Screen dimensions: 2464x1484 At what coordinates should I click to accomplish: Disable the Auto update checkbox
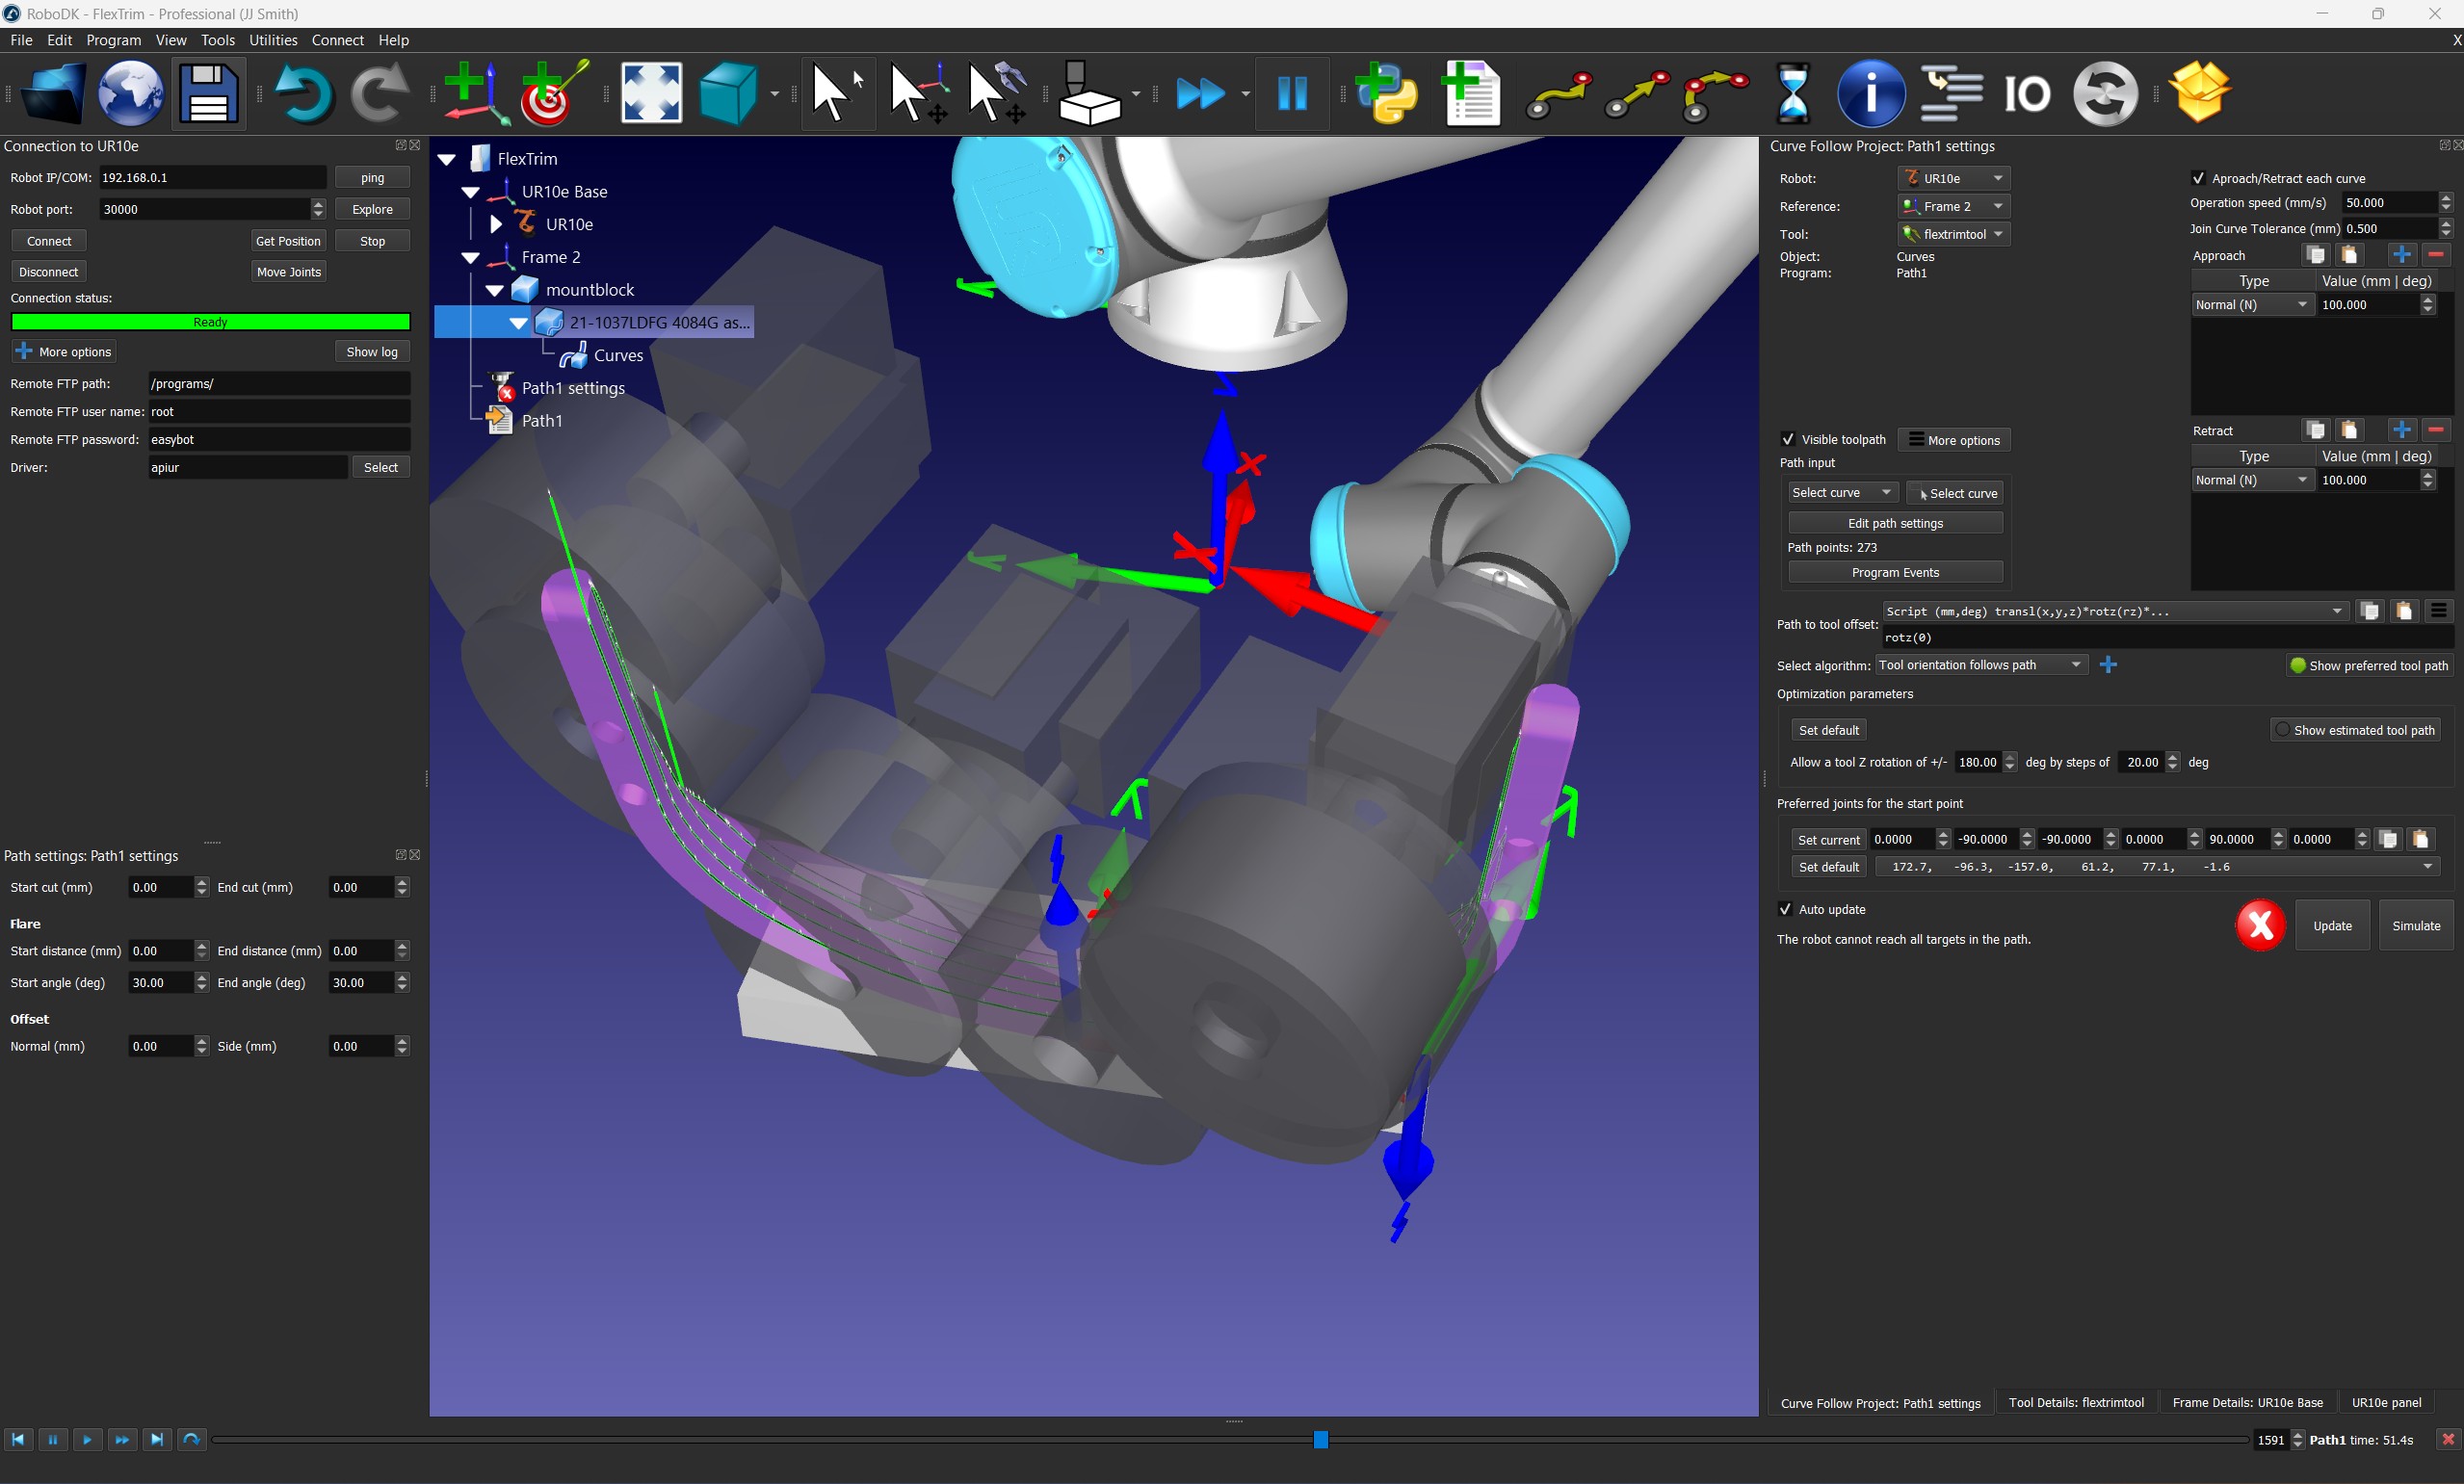point(1785,909)
